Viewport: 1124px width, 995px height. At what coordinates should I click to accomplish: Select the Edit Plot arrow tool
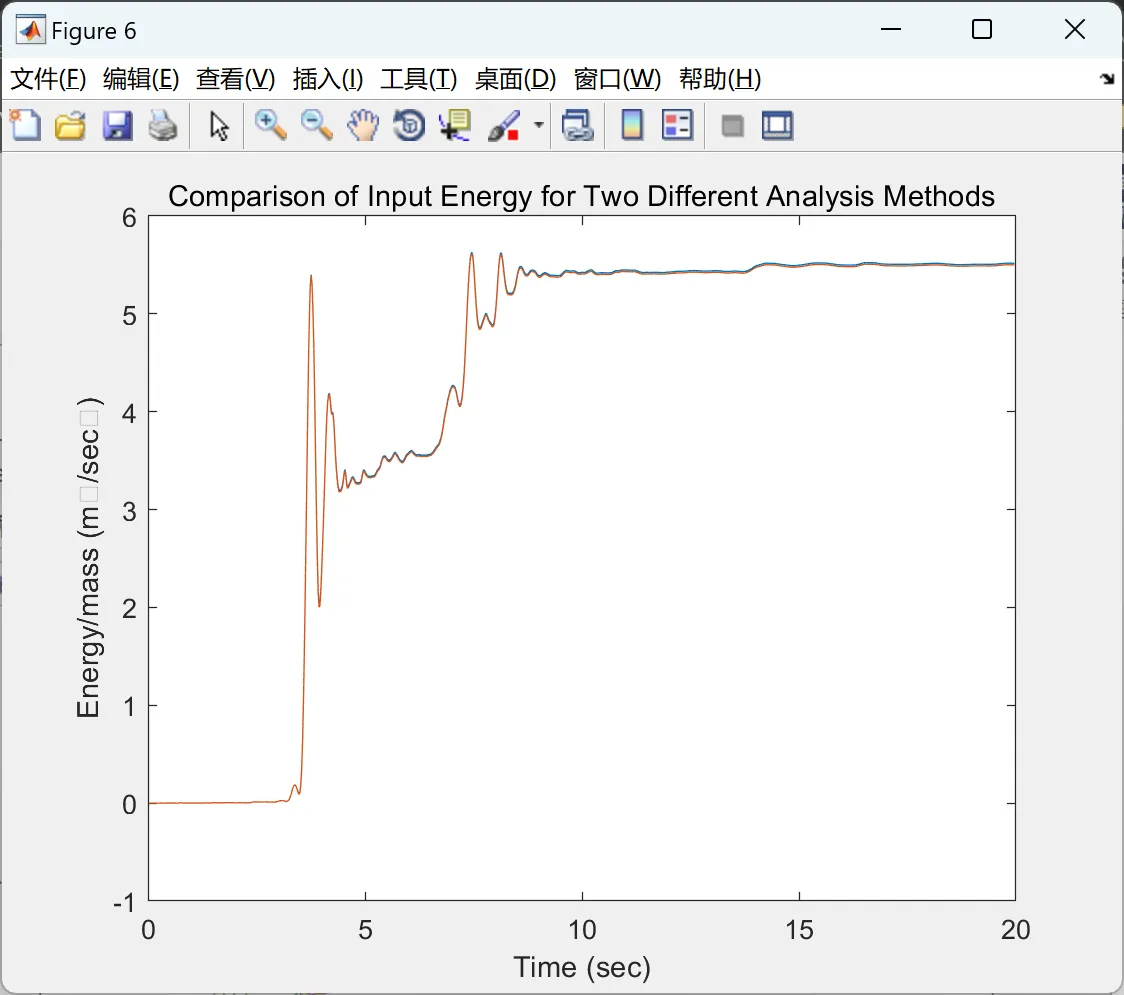(x=219, y=125)
